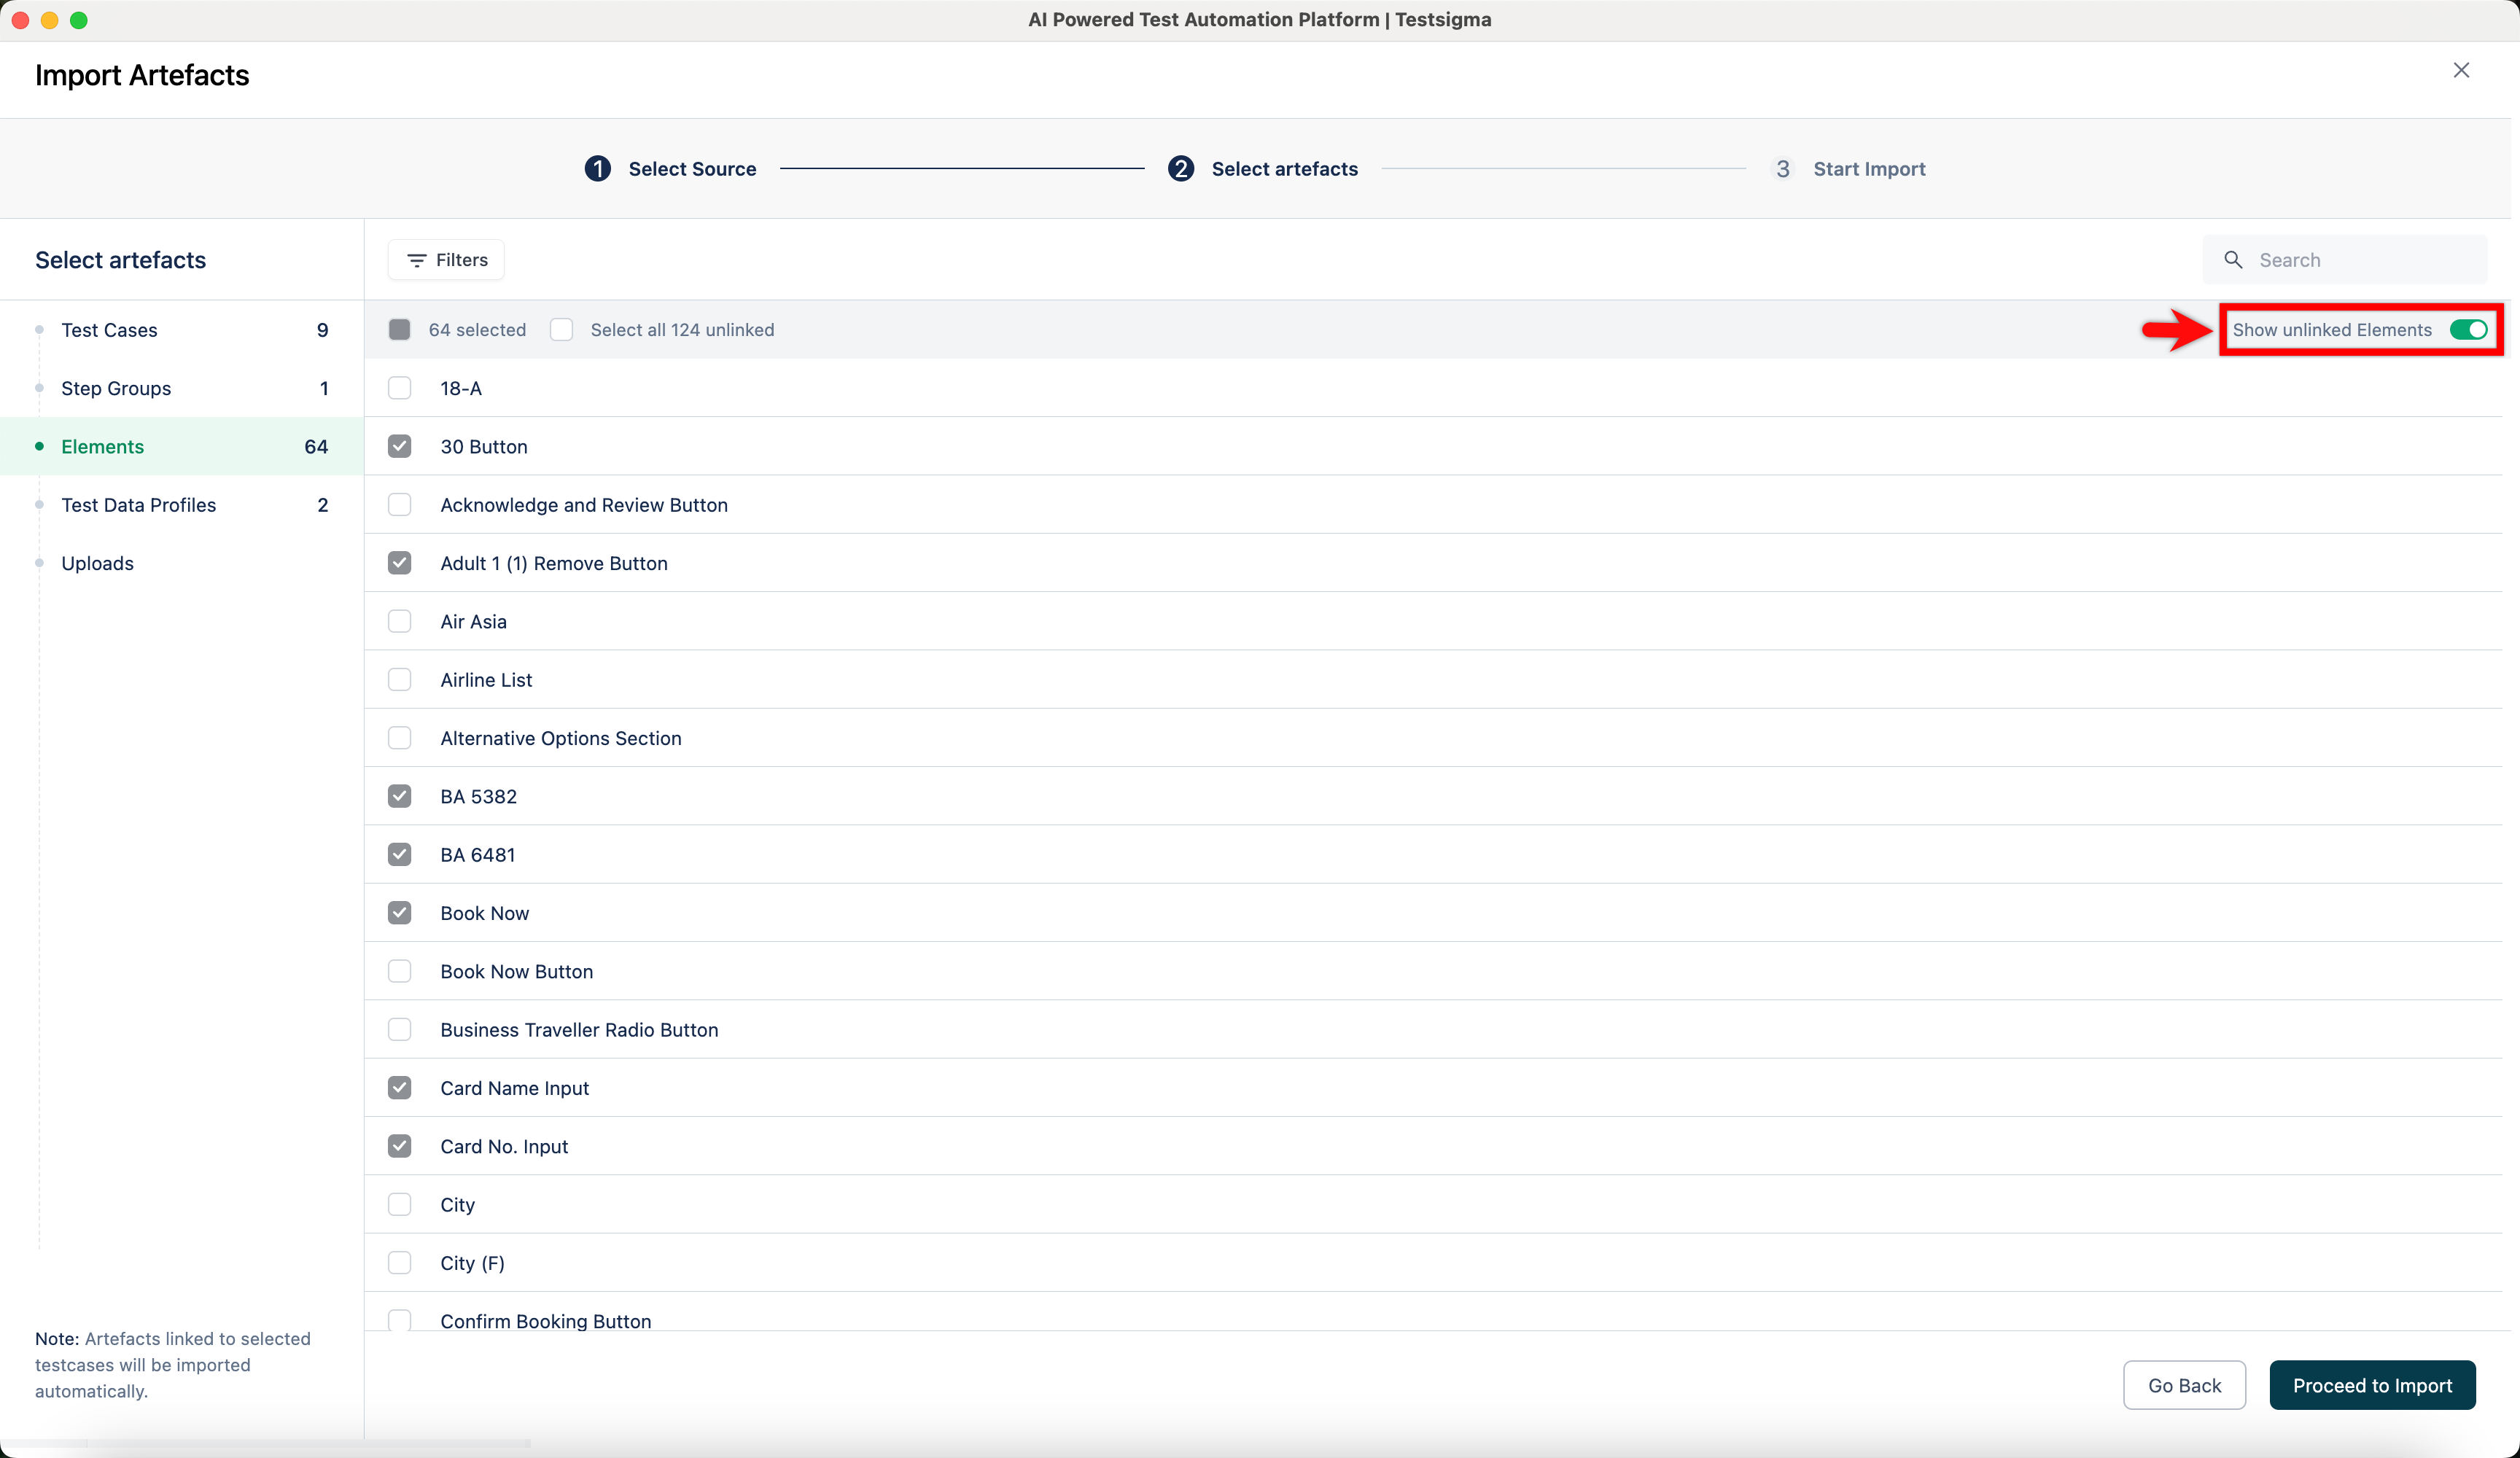Viewport: 2520px width, 1458px height.
Task: Click the search magnifier icon
Action: [2233, 260]
